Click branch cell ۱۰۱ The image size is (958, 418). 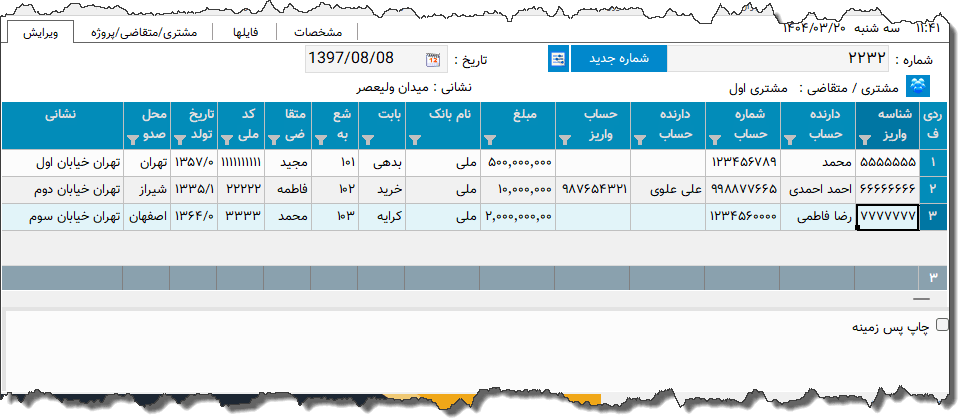(335, 163)
